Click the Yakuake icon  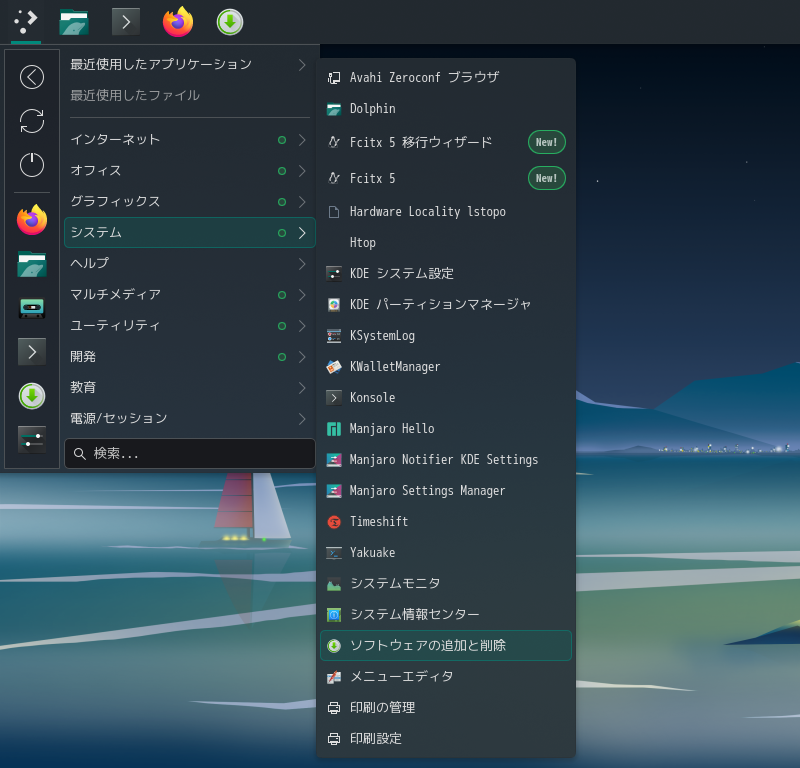pyautogui.click(x=334, y=553)
